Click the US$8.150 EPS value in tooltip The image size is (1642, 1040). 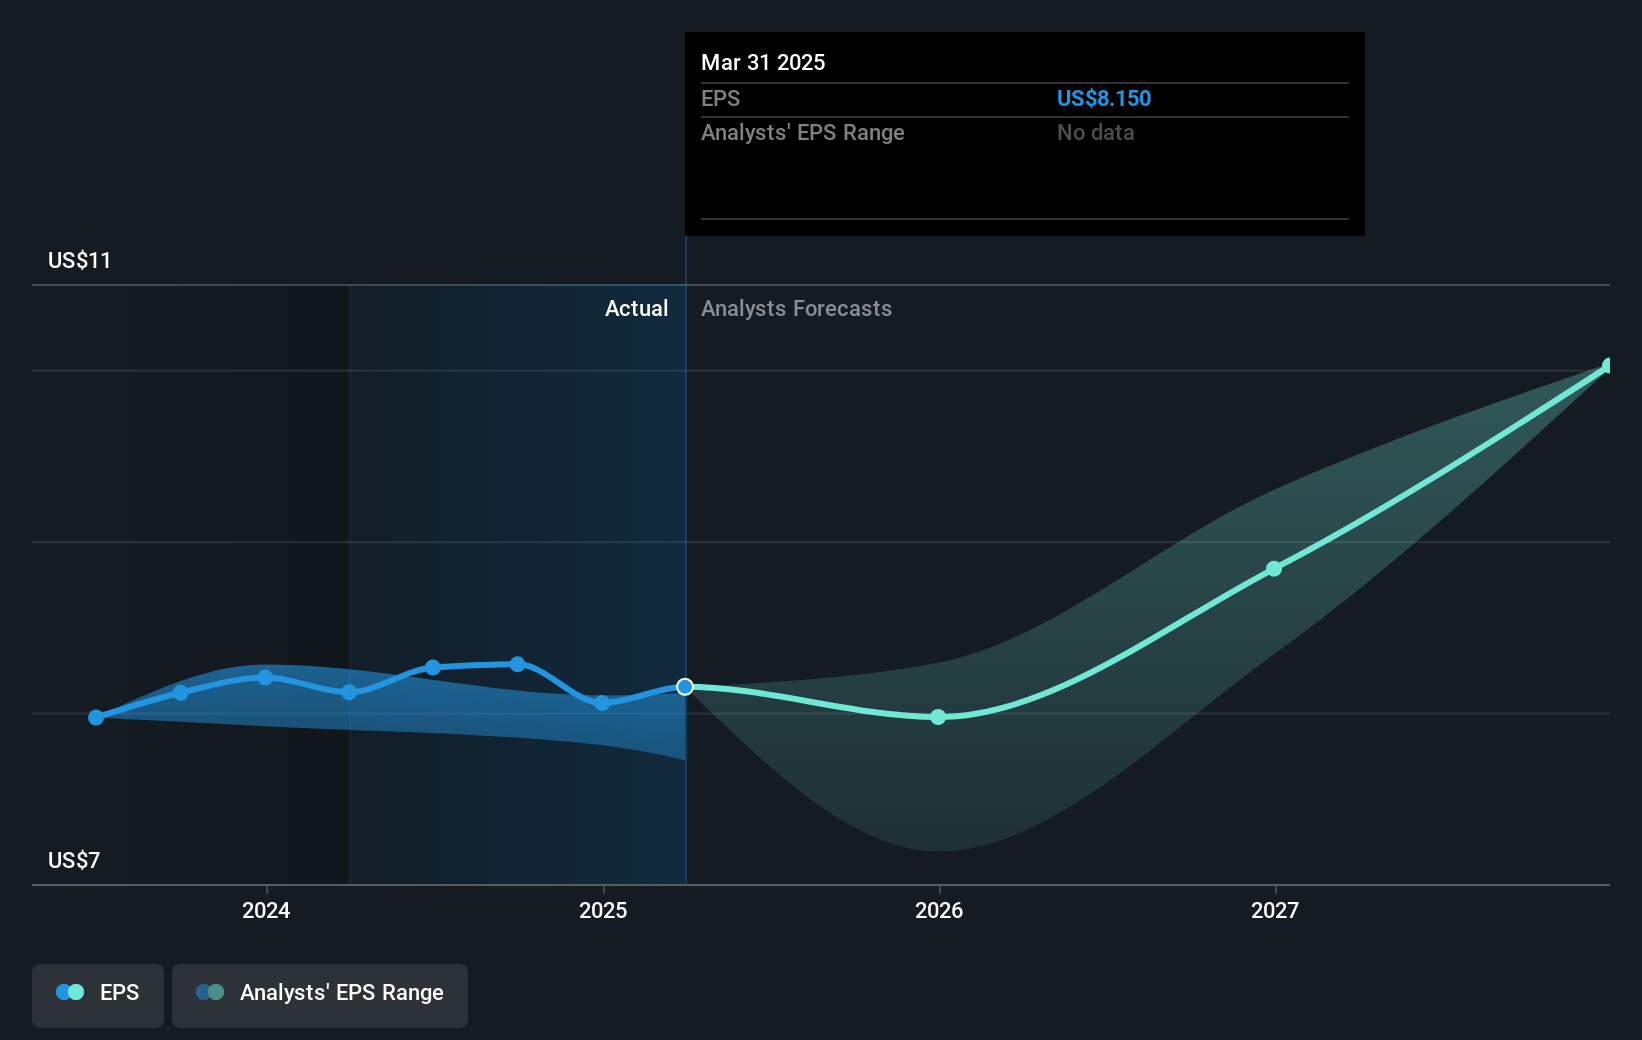click(x=1104, y=98)
